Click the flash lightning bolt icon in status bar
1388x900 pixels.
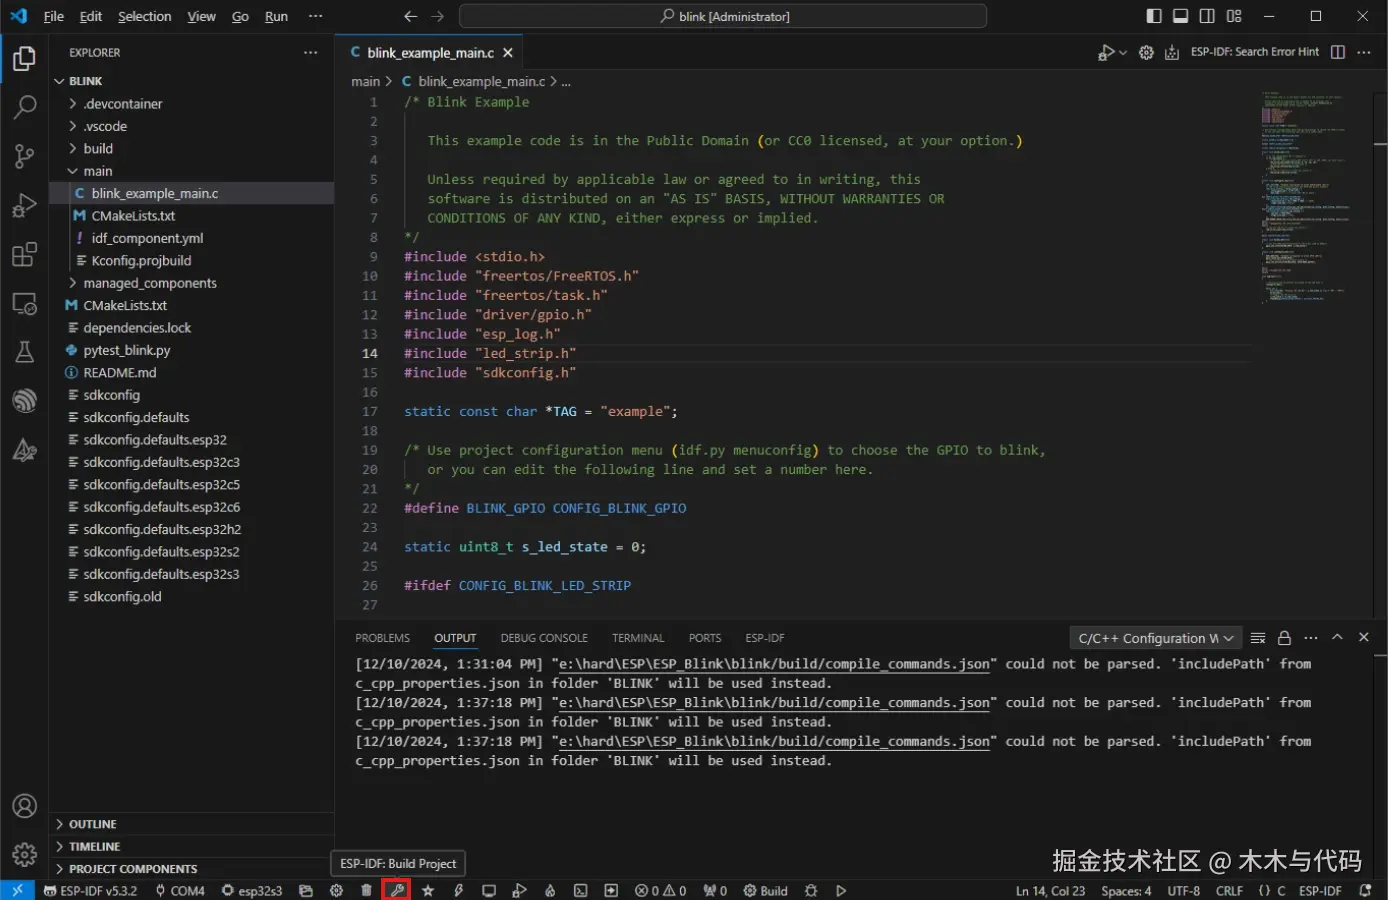click(x=458, y=890)
